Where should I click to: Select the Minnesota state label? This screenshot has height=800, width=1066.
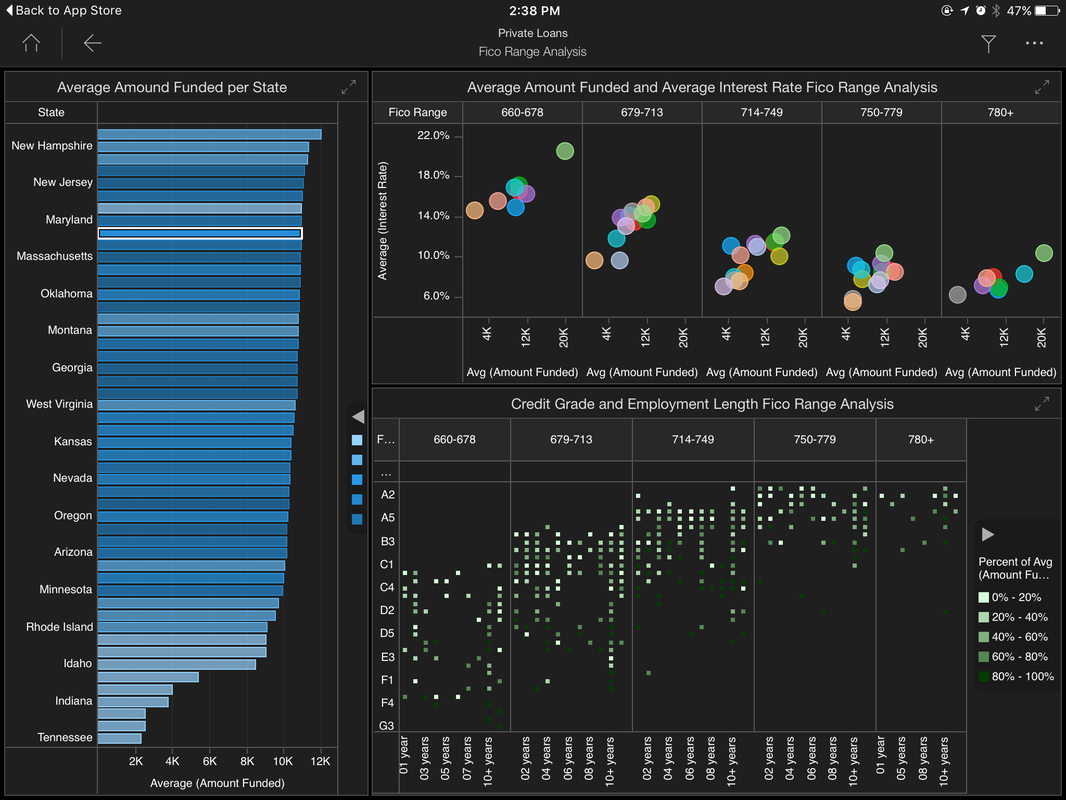[x=65, y=589]
